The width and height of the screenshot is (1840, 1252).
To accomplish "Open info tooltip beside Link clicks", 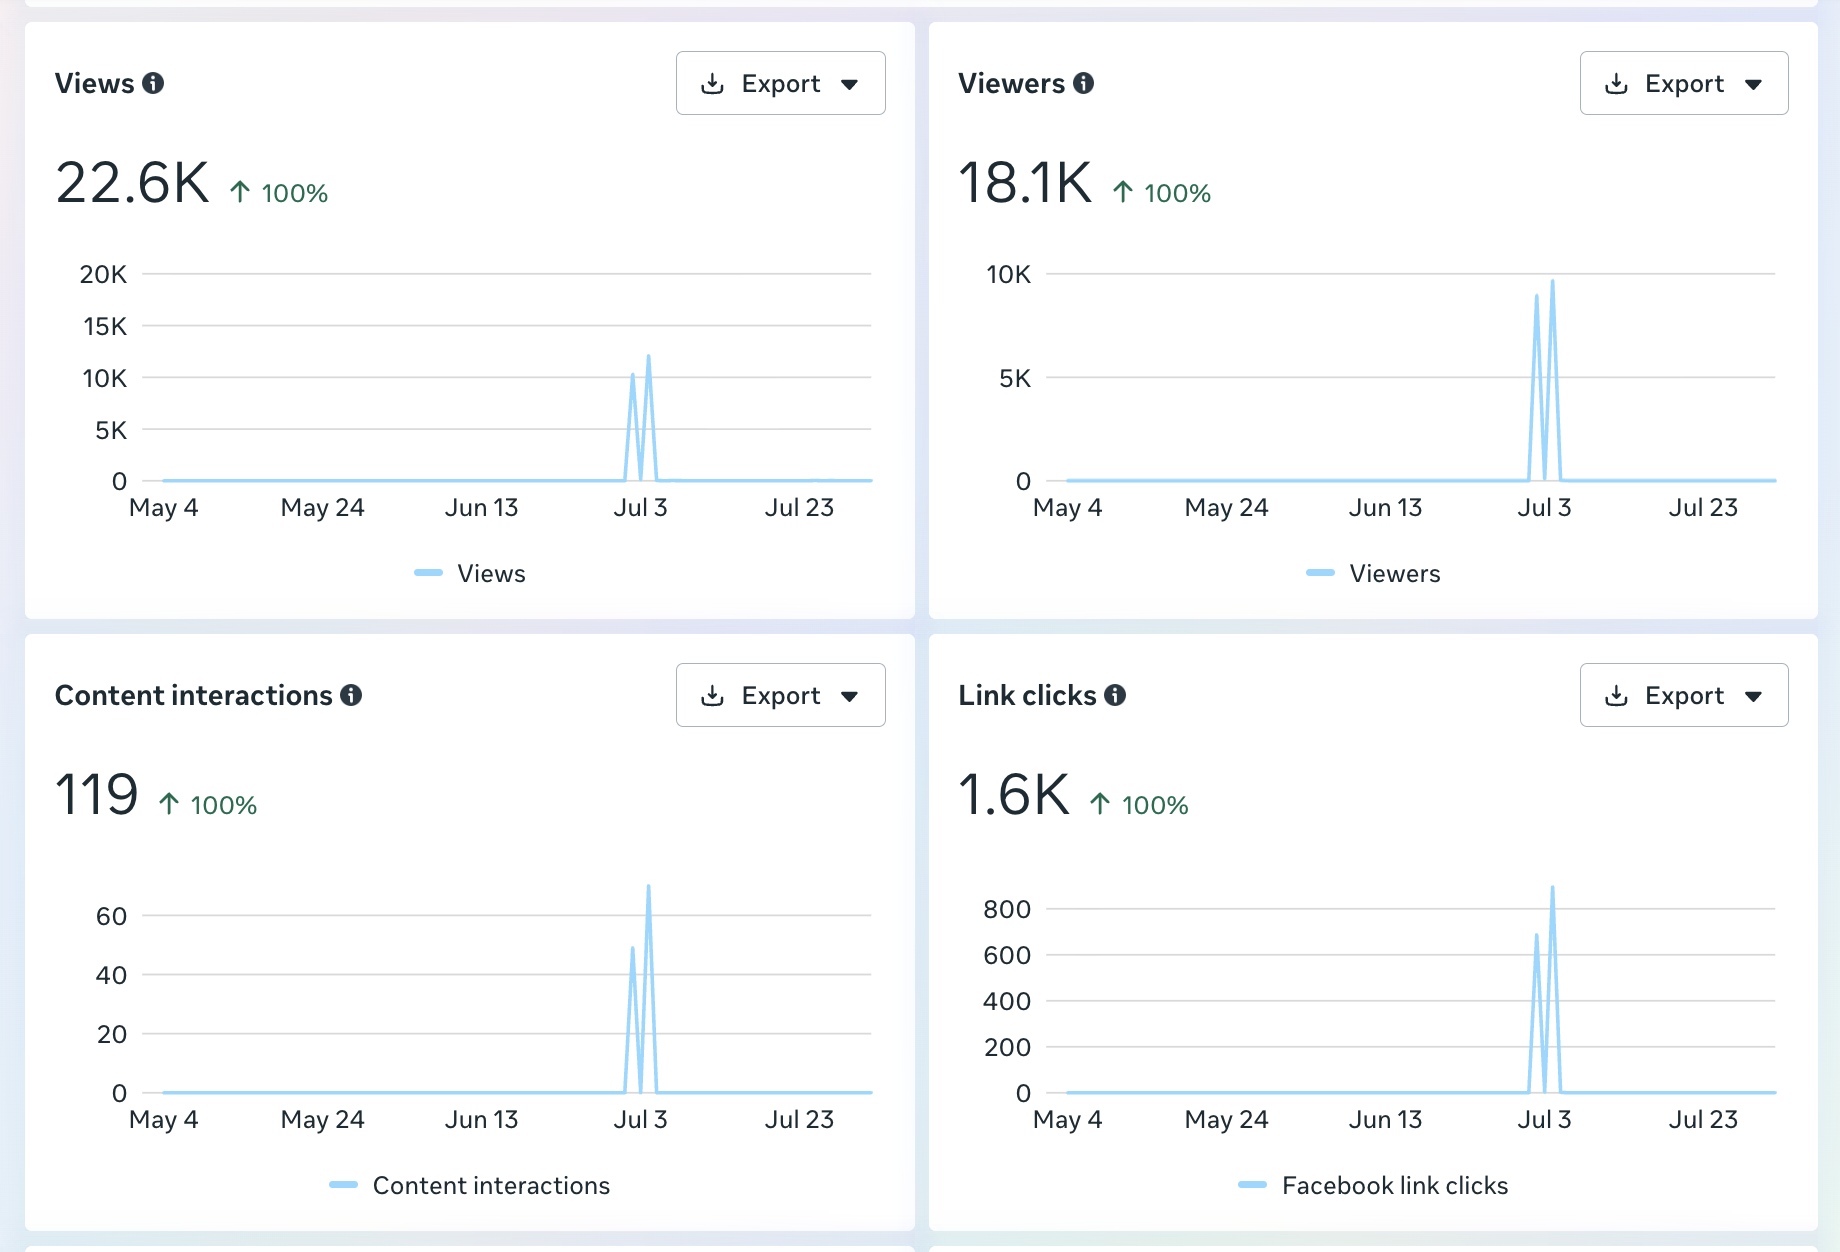I will 1115,695.
